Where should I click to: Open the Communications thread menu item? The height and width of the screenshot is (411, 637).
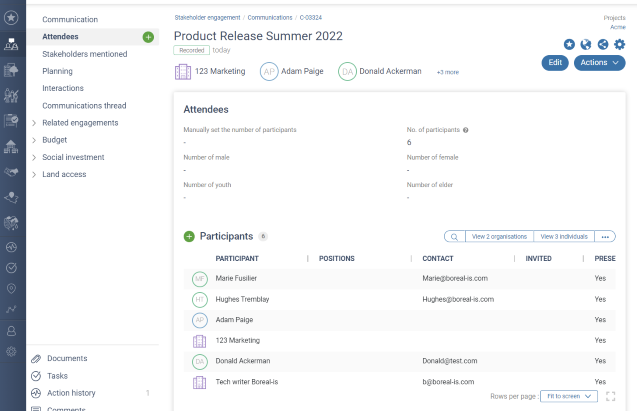pos(84,105)
